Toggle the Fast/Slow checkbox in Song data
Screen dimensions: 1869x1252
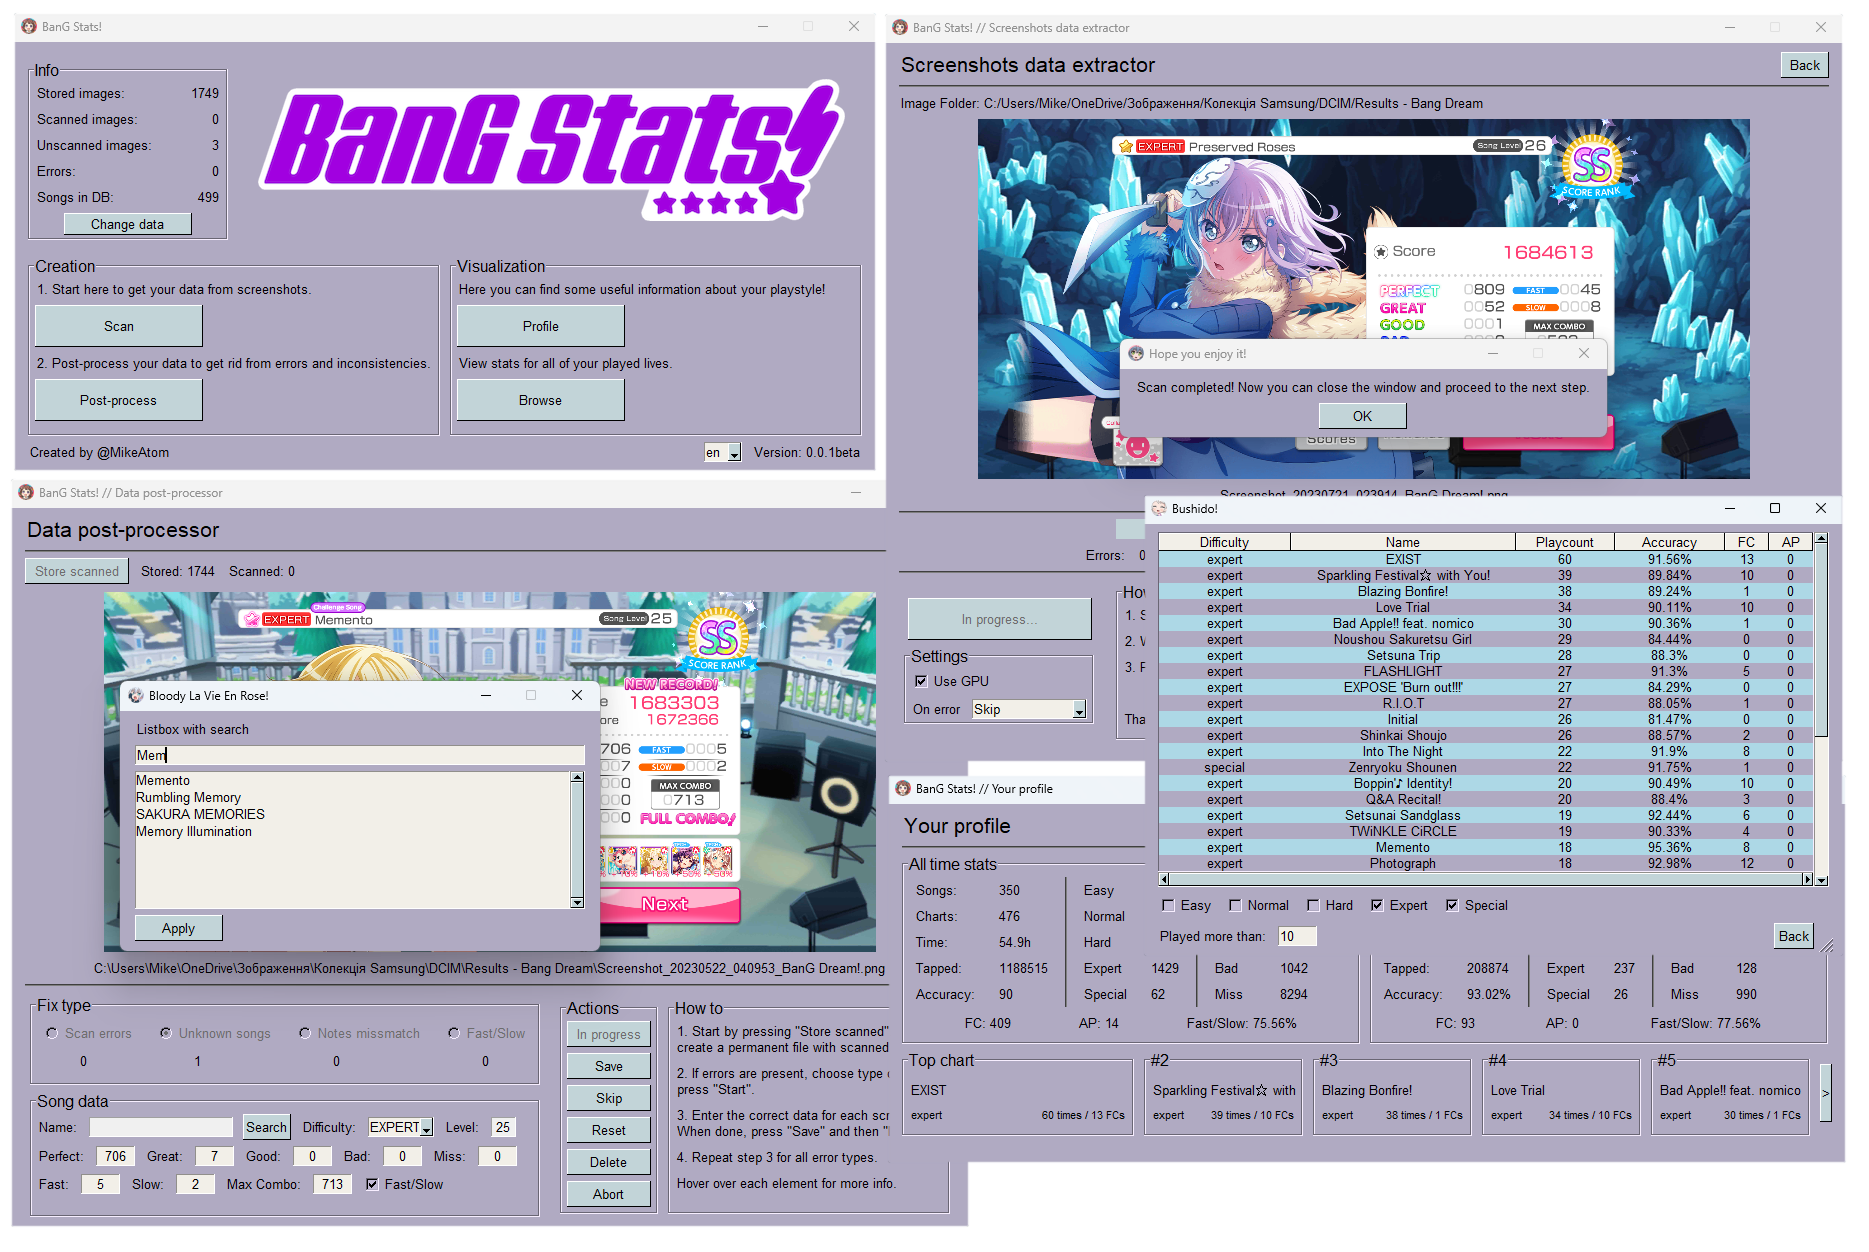coord(372,1185)
